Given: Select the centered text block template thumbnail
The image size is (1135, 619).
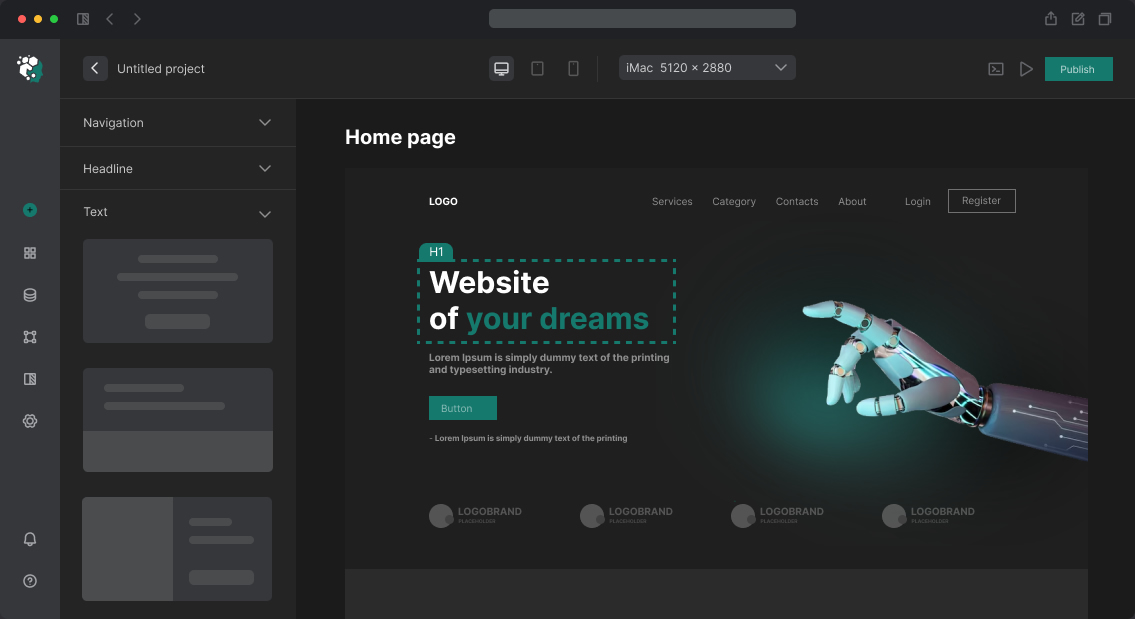Looking at the screenshot, I should pyautogui.click(x=177, y=291).
